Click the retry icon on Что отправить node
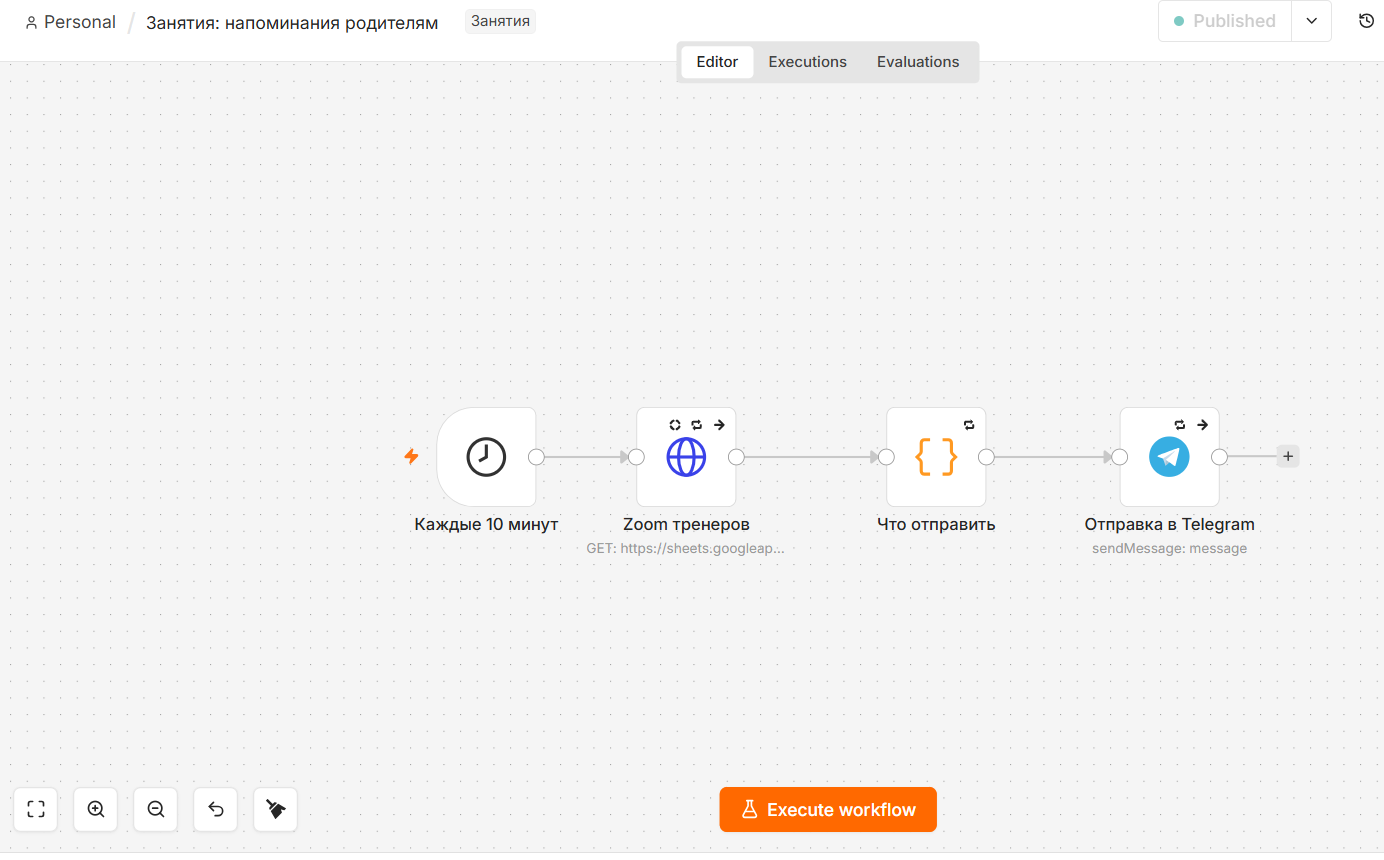The width and height of the screenshot is (1384, 860). 969,425
